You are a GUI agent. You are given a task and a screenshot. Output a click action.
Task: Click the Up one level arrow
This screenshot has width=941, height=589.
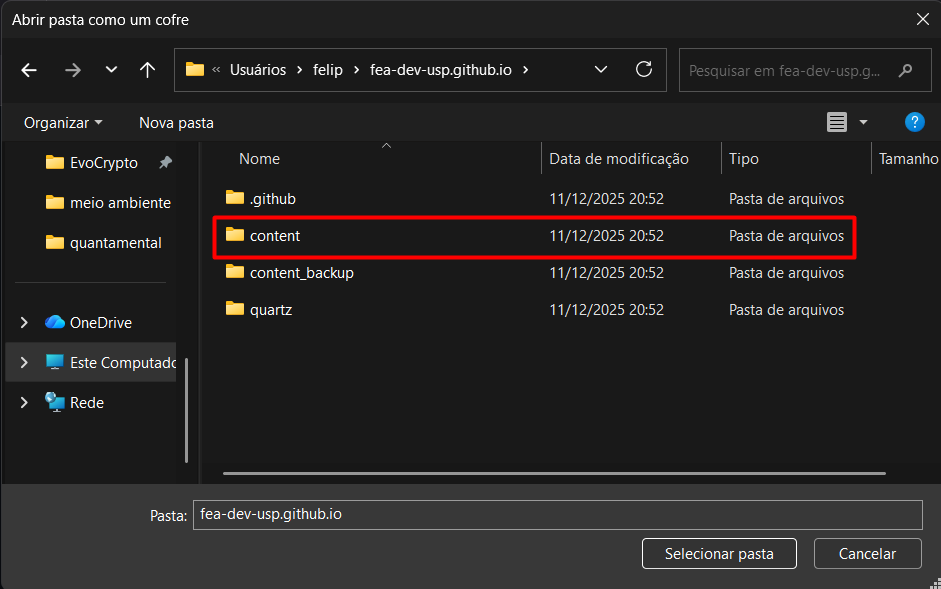[x=148, y=70]
